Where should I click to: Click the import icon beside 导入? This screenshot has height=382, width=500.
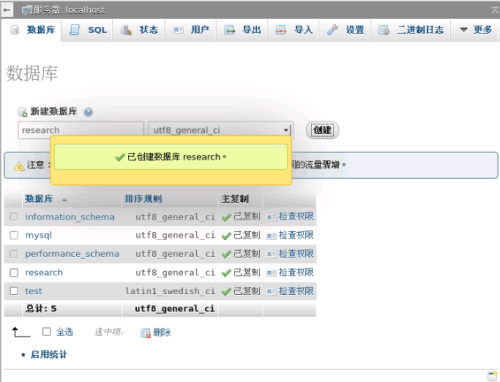pyautogui.click(x=281, y=30)
